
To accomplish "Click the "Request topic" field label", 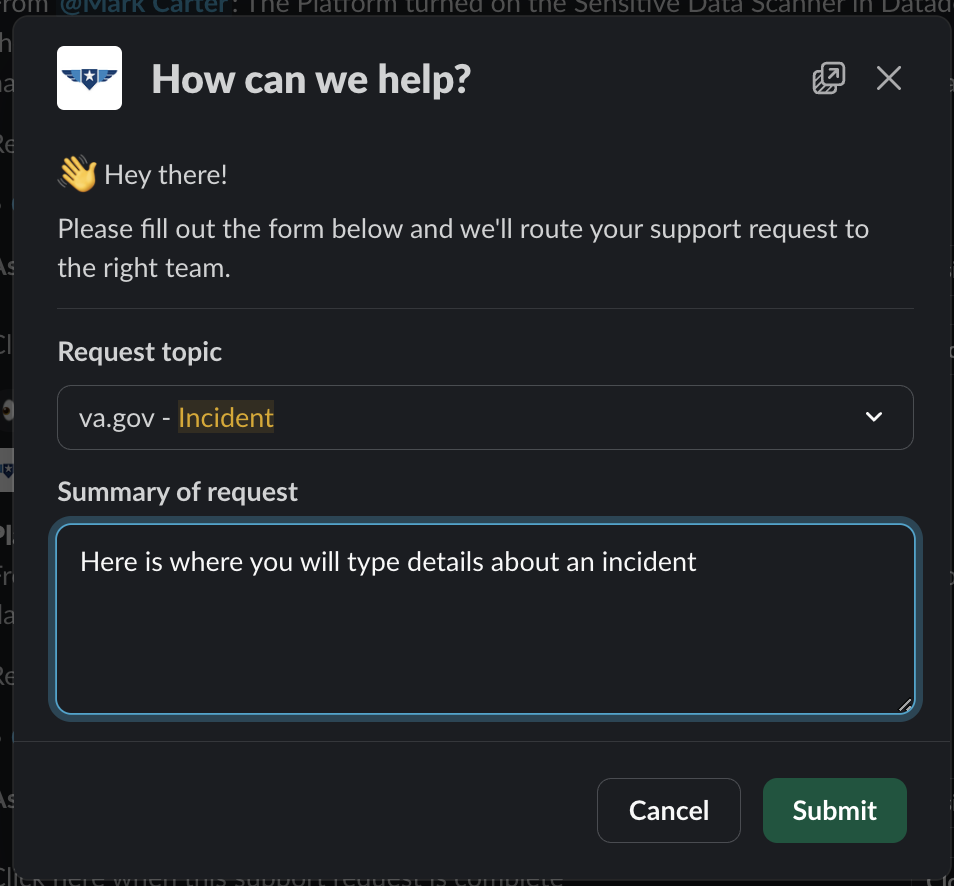I will point(140,352).
